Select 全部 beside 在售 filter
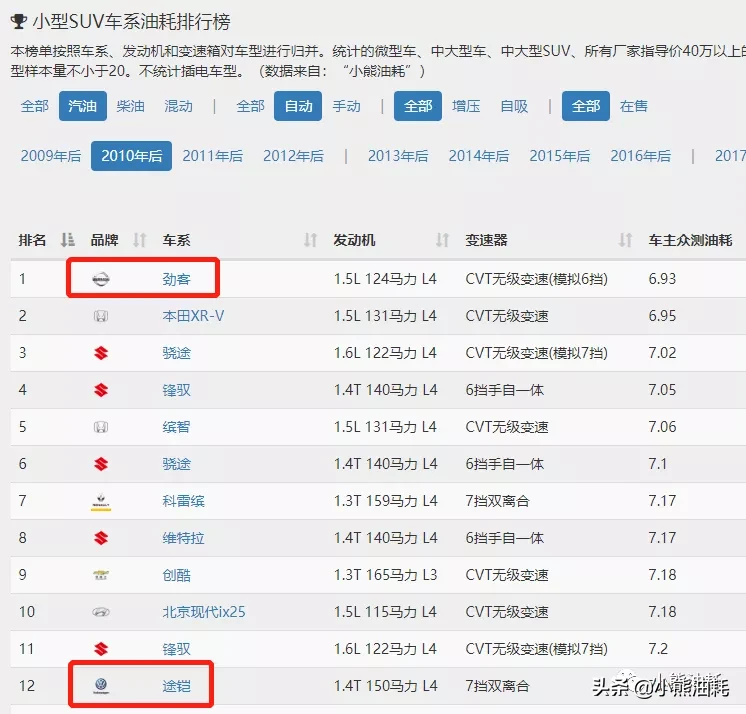The image size is (746, 714). click(x=586, y=106)
